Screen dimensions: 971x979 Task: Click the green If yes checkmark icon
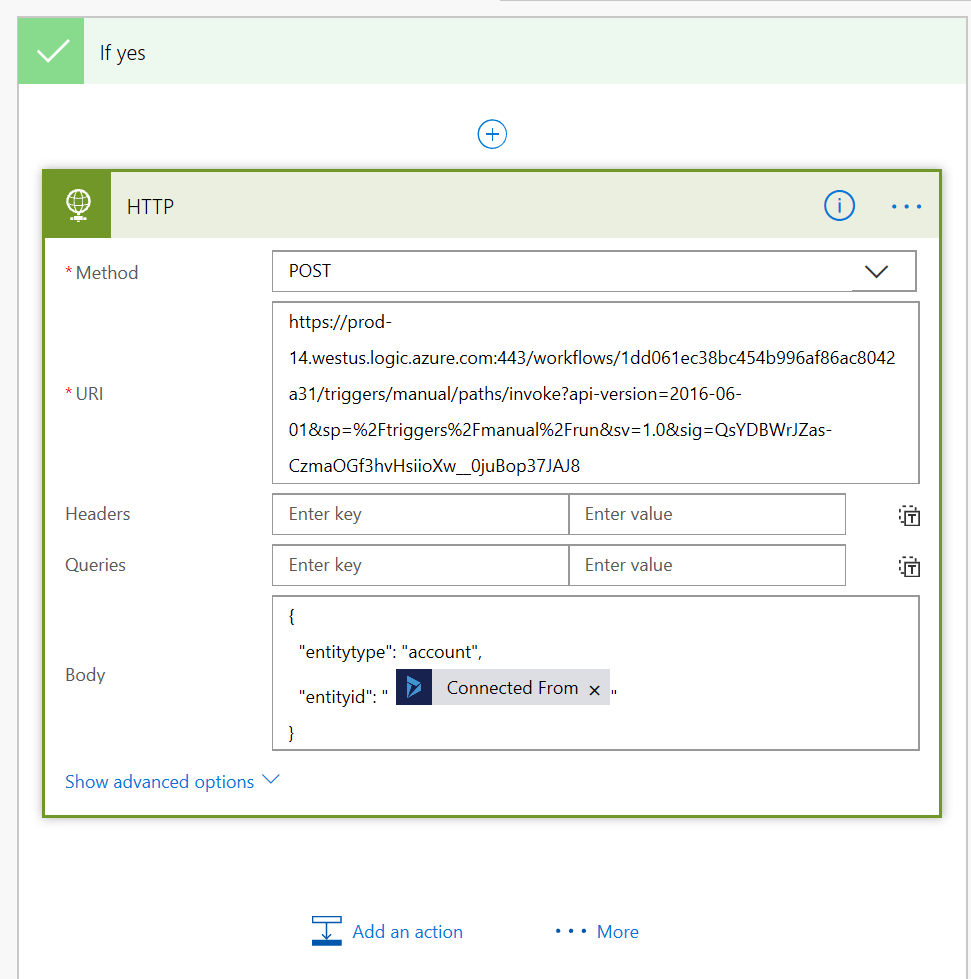52,53
